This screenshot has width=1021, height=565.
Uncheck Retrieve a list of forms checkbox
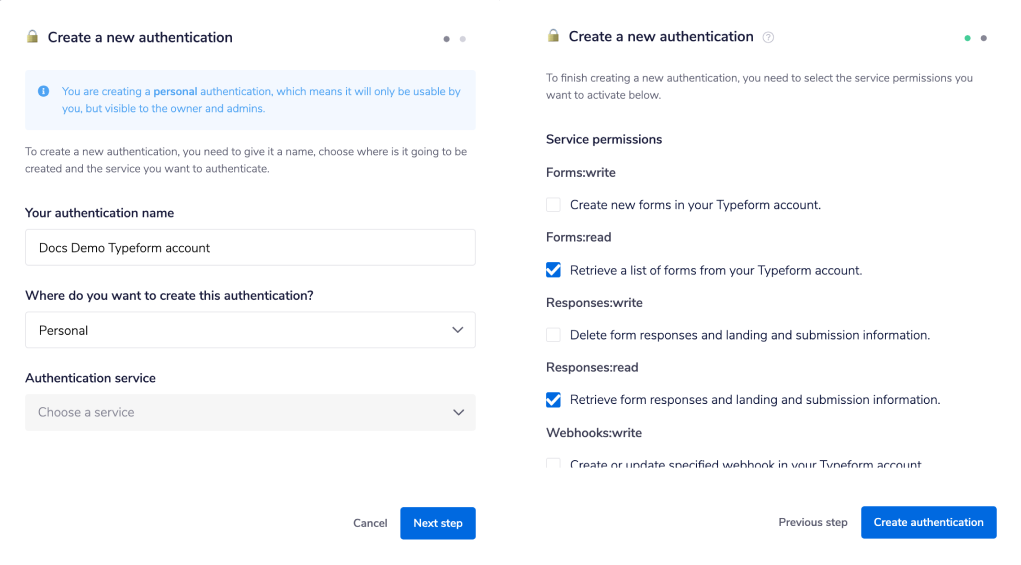pos(553,270)
